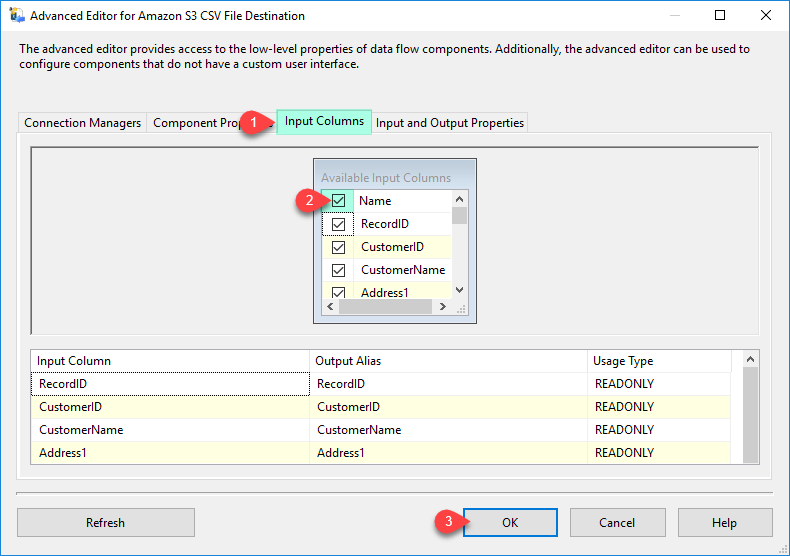Viewport: 790px width, 556px height.
Task: Uncheck the CustomerID column checkbox
Action: [x=339, y=247]
